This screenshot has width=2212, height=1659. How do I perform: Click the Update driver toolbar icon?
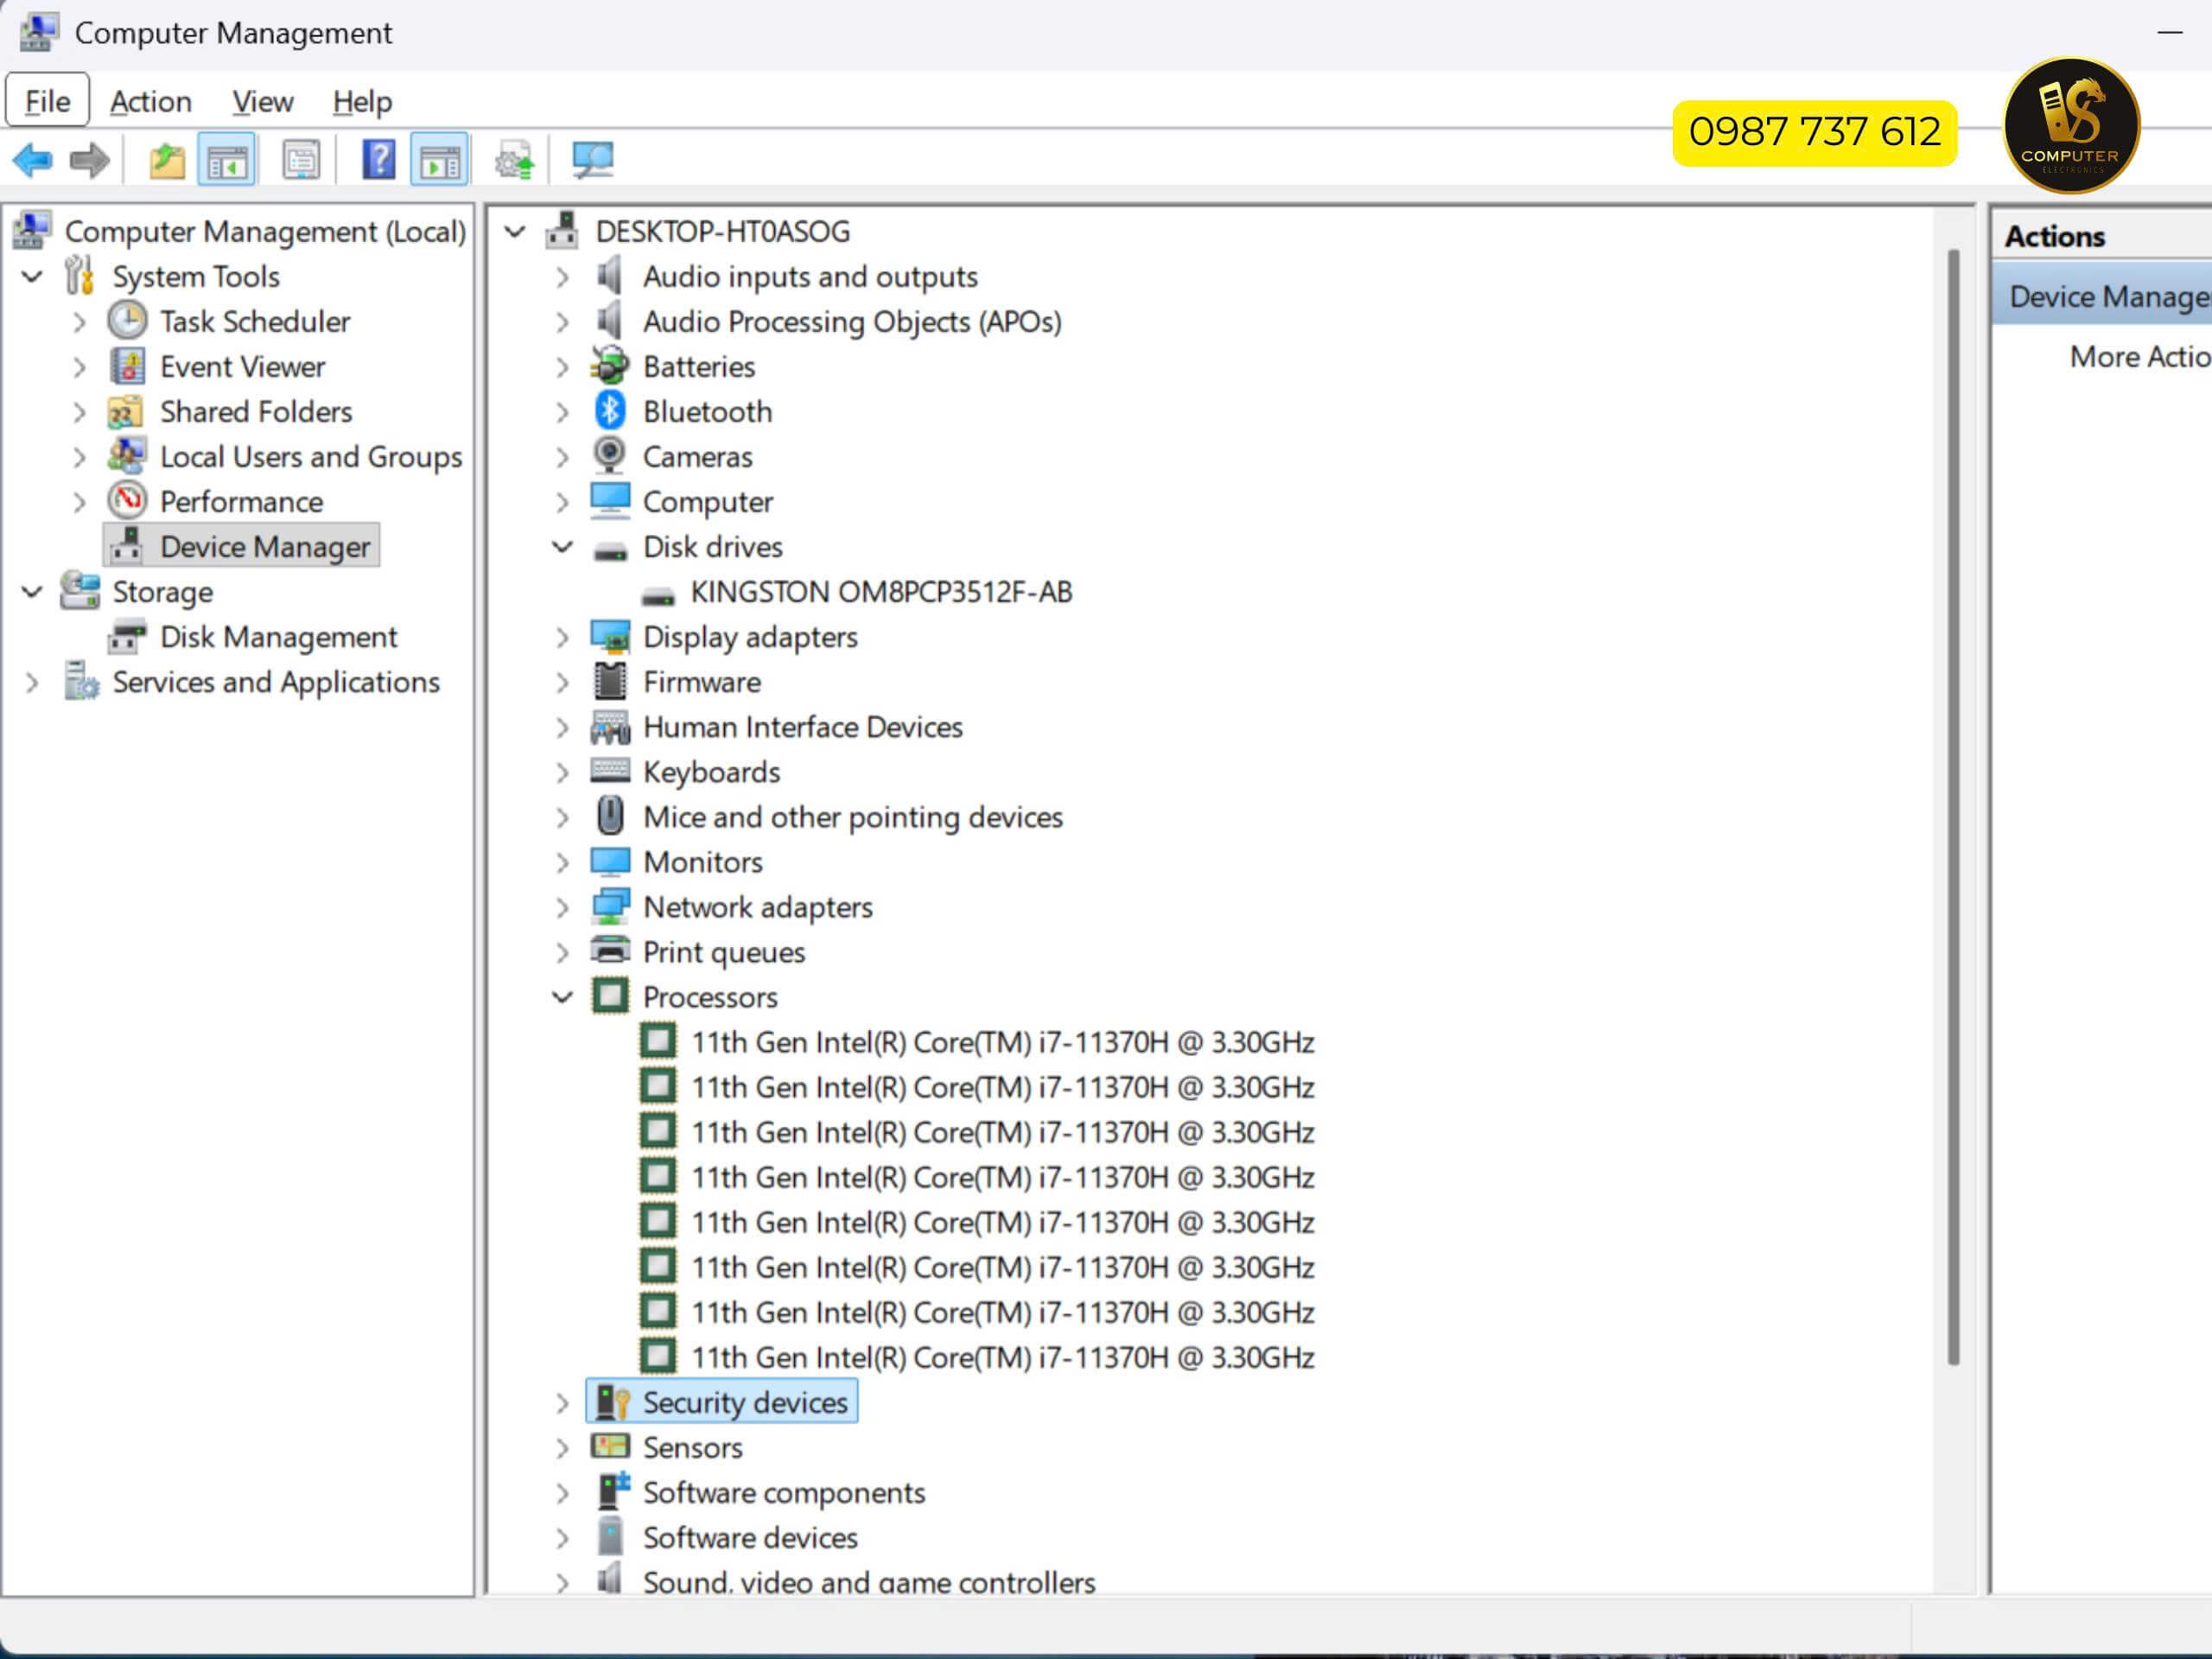514,160
